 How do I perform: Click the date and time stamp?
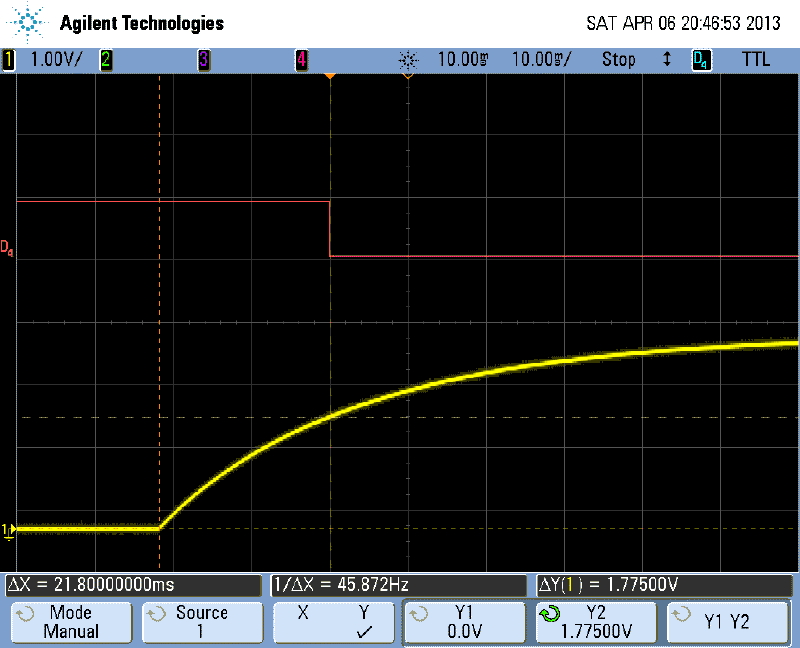coord(683,23)
